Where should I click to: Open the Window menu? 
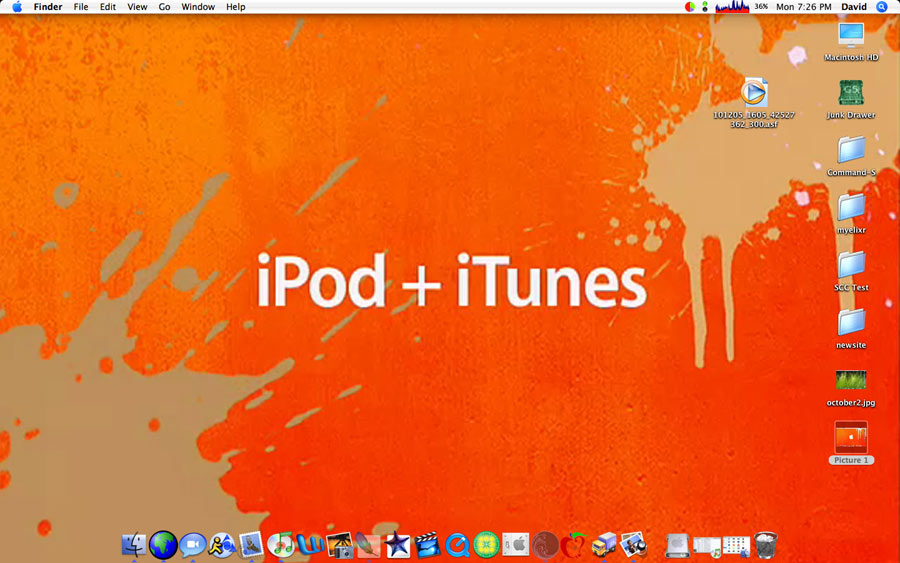(198, 7)
